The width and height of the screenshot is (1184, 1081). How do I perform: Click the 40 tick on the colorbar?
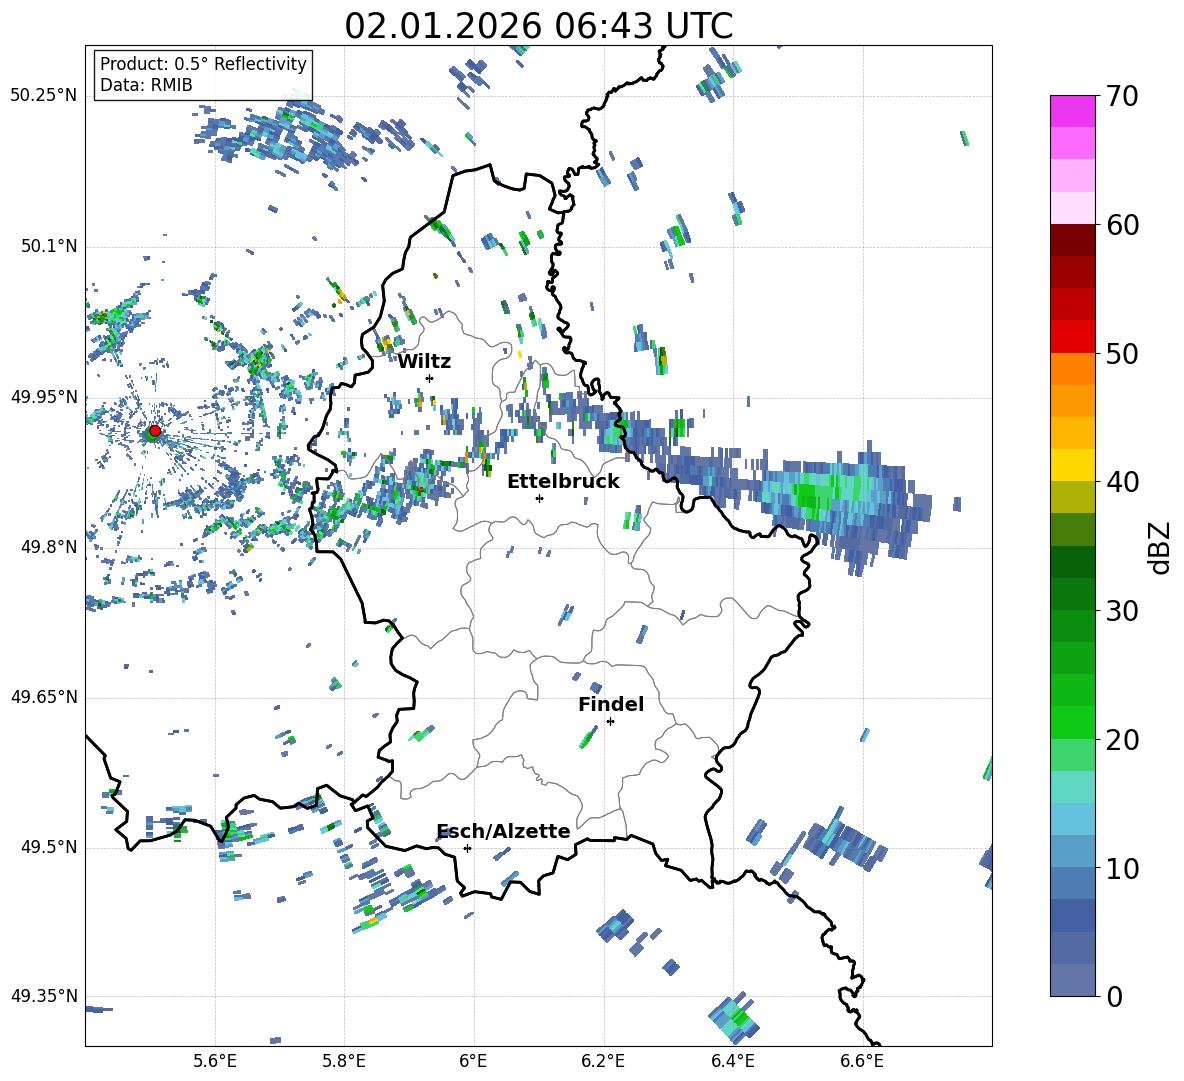tap(1121, 482)
